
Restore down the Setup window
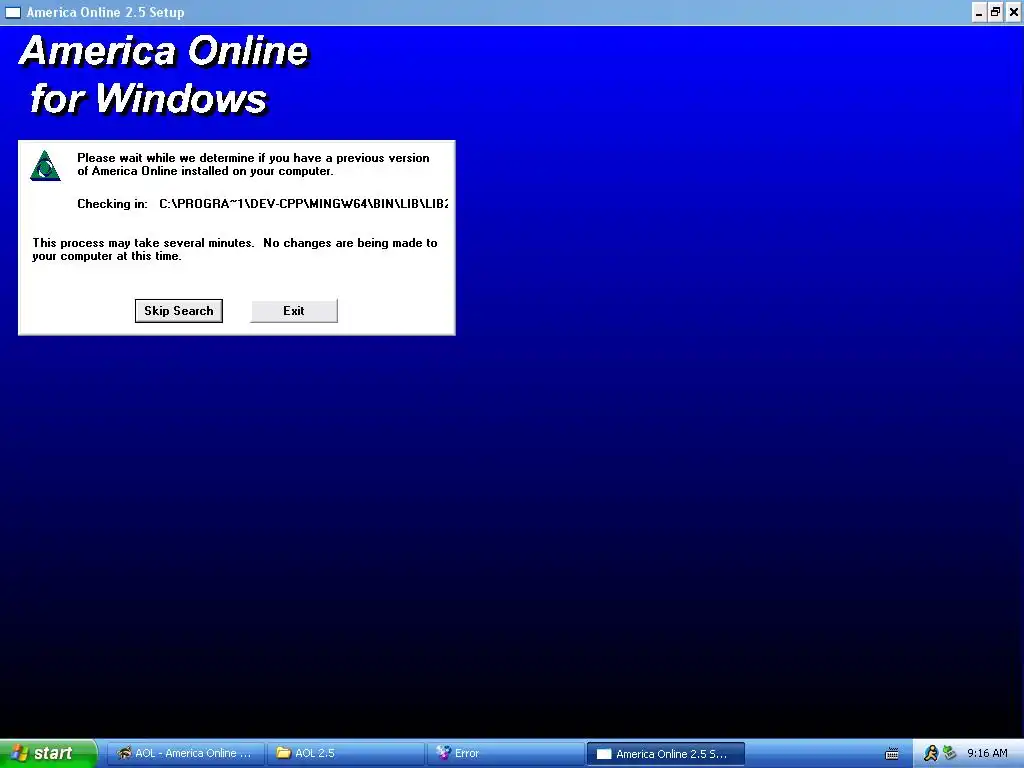tap(995, 12)
